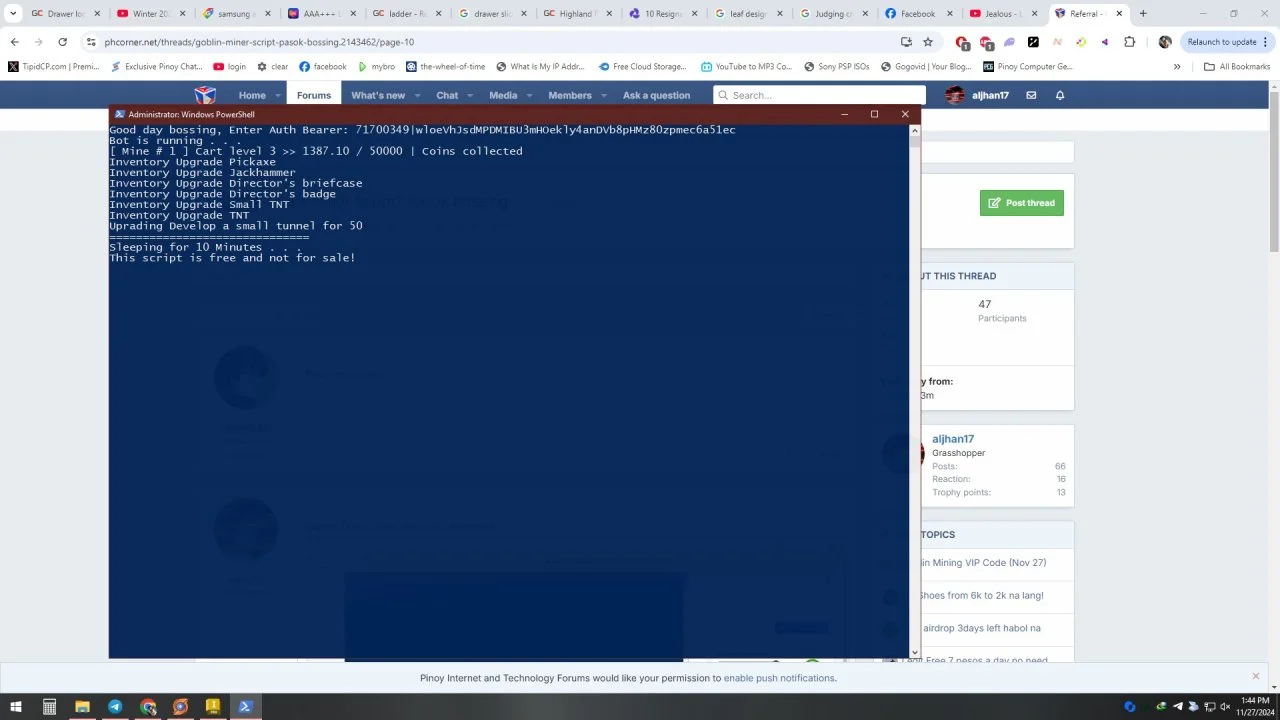Open the Home navigation item
Viewport: 1280px width, 720px height.
coord(252,95)
